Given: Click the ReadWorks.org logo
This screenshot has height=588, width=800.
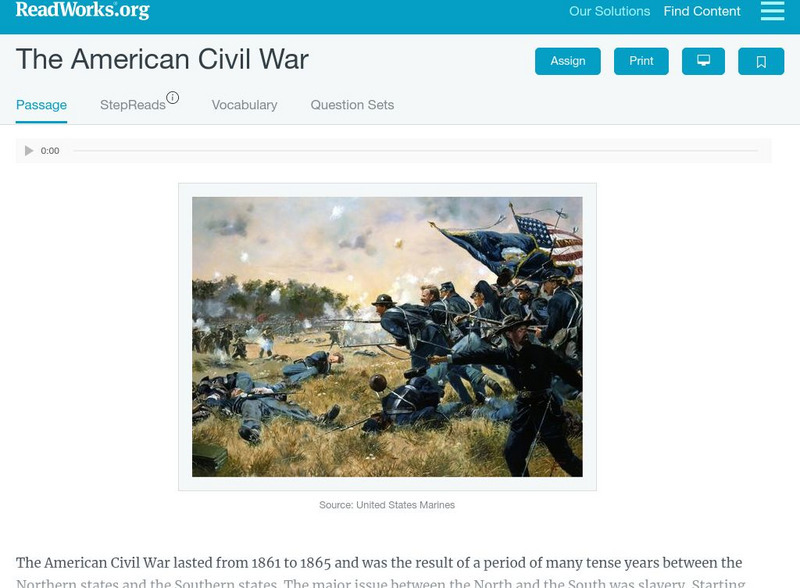Looking at the screenshot, I should click(83, 10).
